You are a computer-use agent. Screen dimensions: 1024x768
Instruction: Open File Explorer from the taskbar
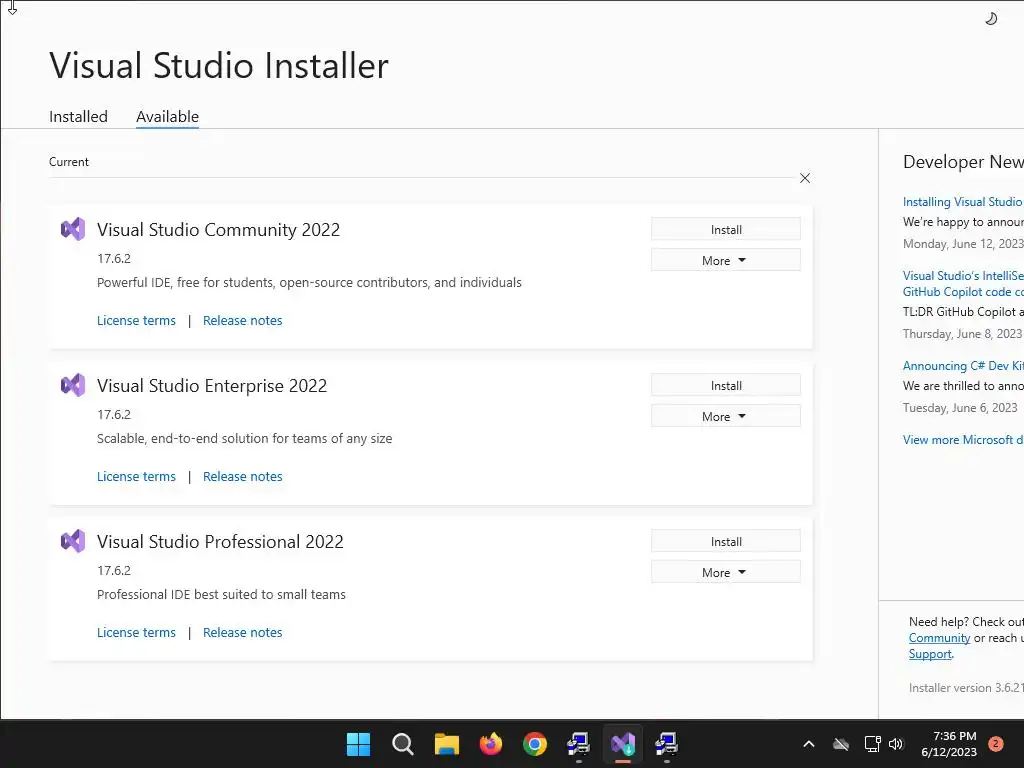tap(446, 744)
